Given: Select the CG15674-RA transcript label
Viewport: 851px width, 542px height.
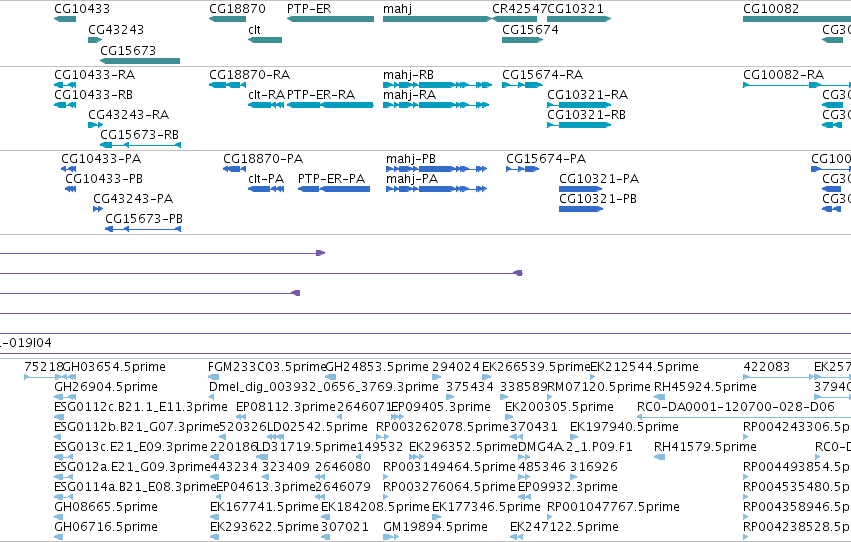Looking at the screenshot, I should pyautogui.click(x=543, y=74).
